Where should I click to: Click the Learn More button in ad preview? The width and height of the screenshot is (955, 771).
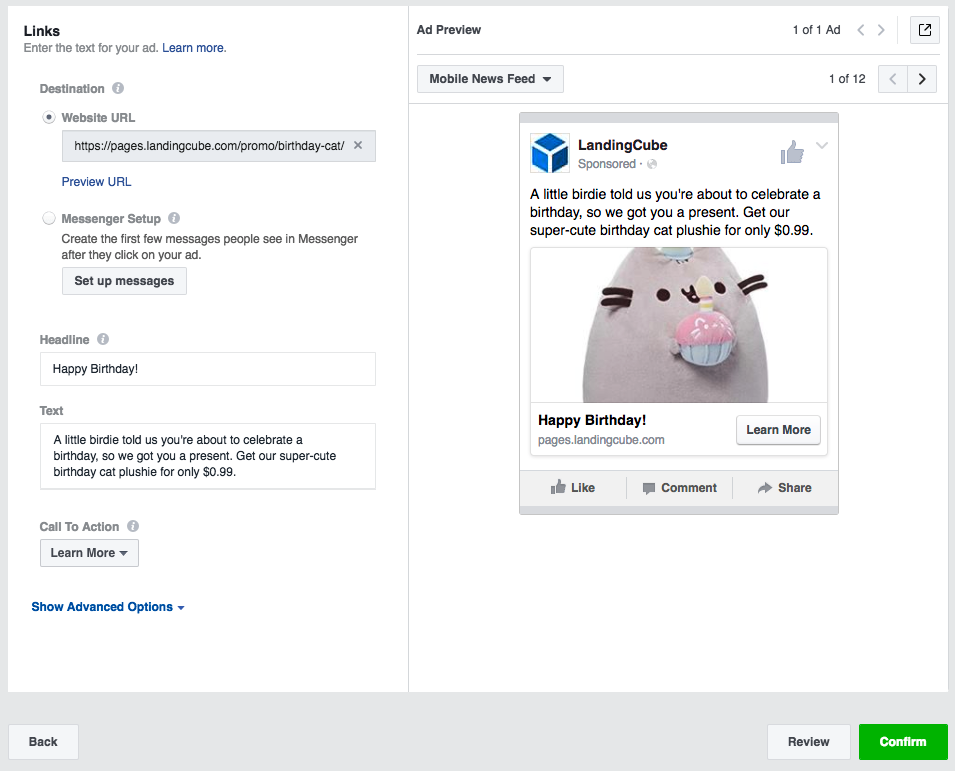coord(778,430)
